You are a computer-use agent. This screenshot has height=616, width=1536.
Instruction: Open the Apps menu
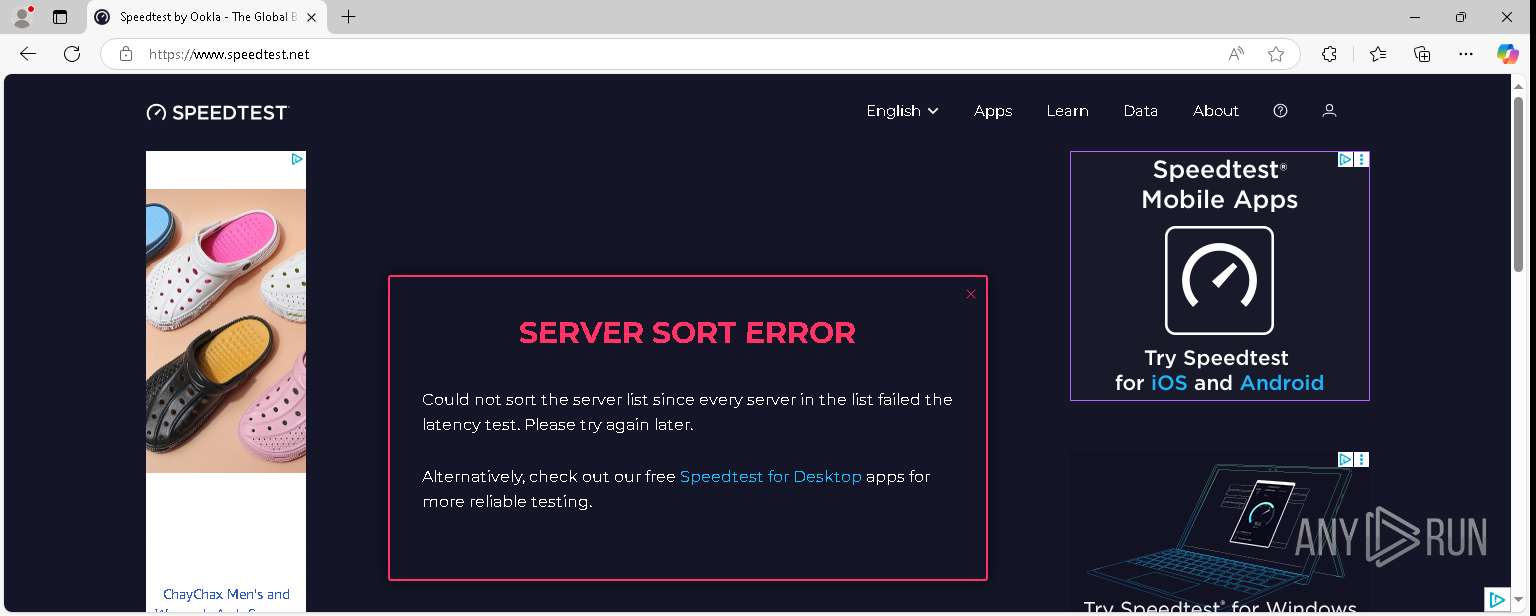pos(993,111)
